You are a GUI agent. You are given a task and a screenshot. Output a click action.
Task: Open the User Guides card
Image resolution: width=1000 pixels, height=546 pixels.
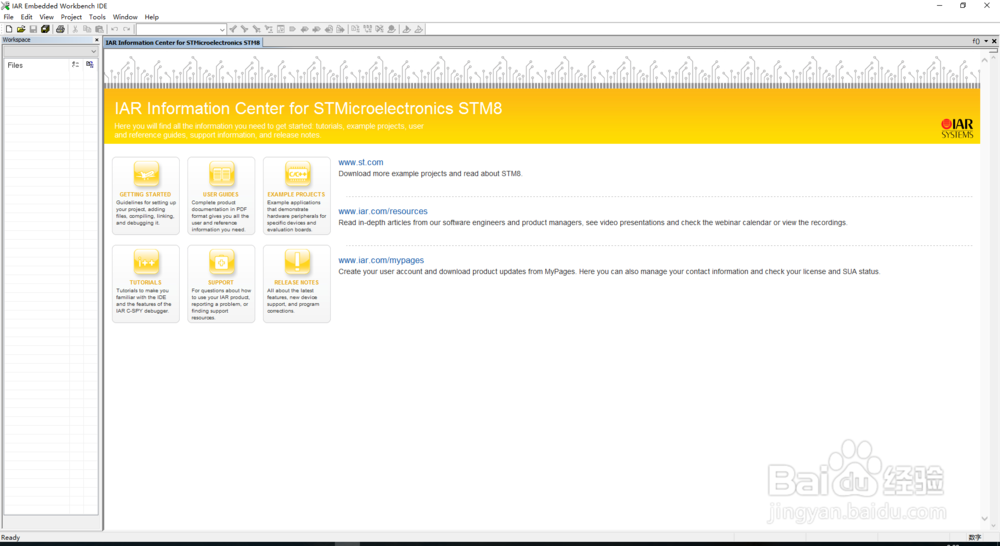click(x=221, y=196)
